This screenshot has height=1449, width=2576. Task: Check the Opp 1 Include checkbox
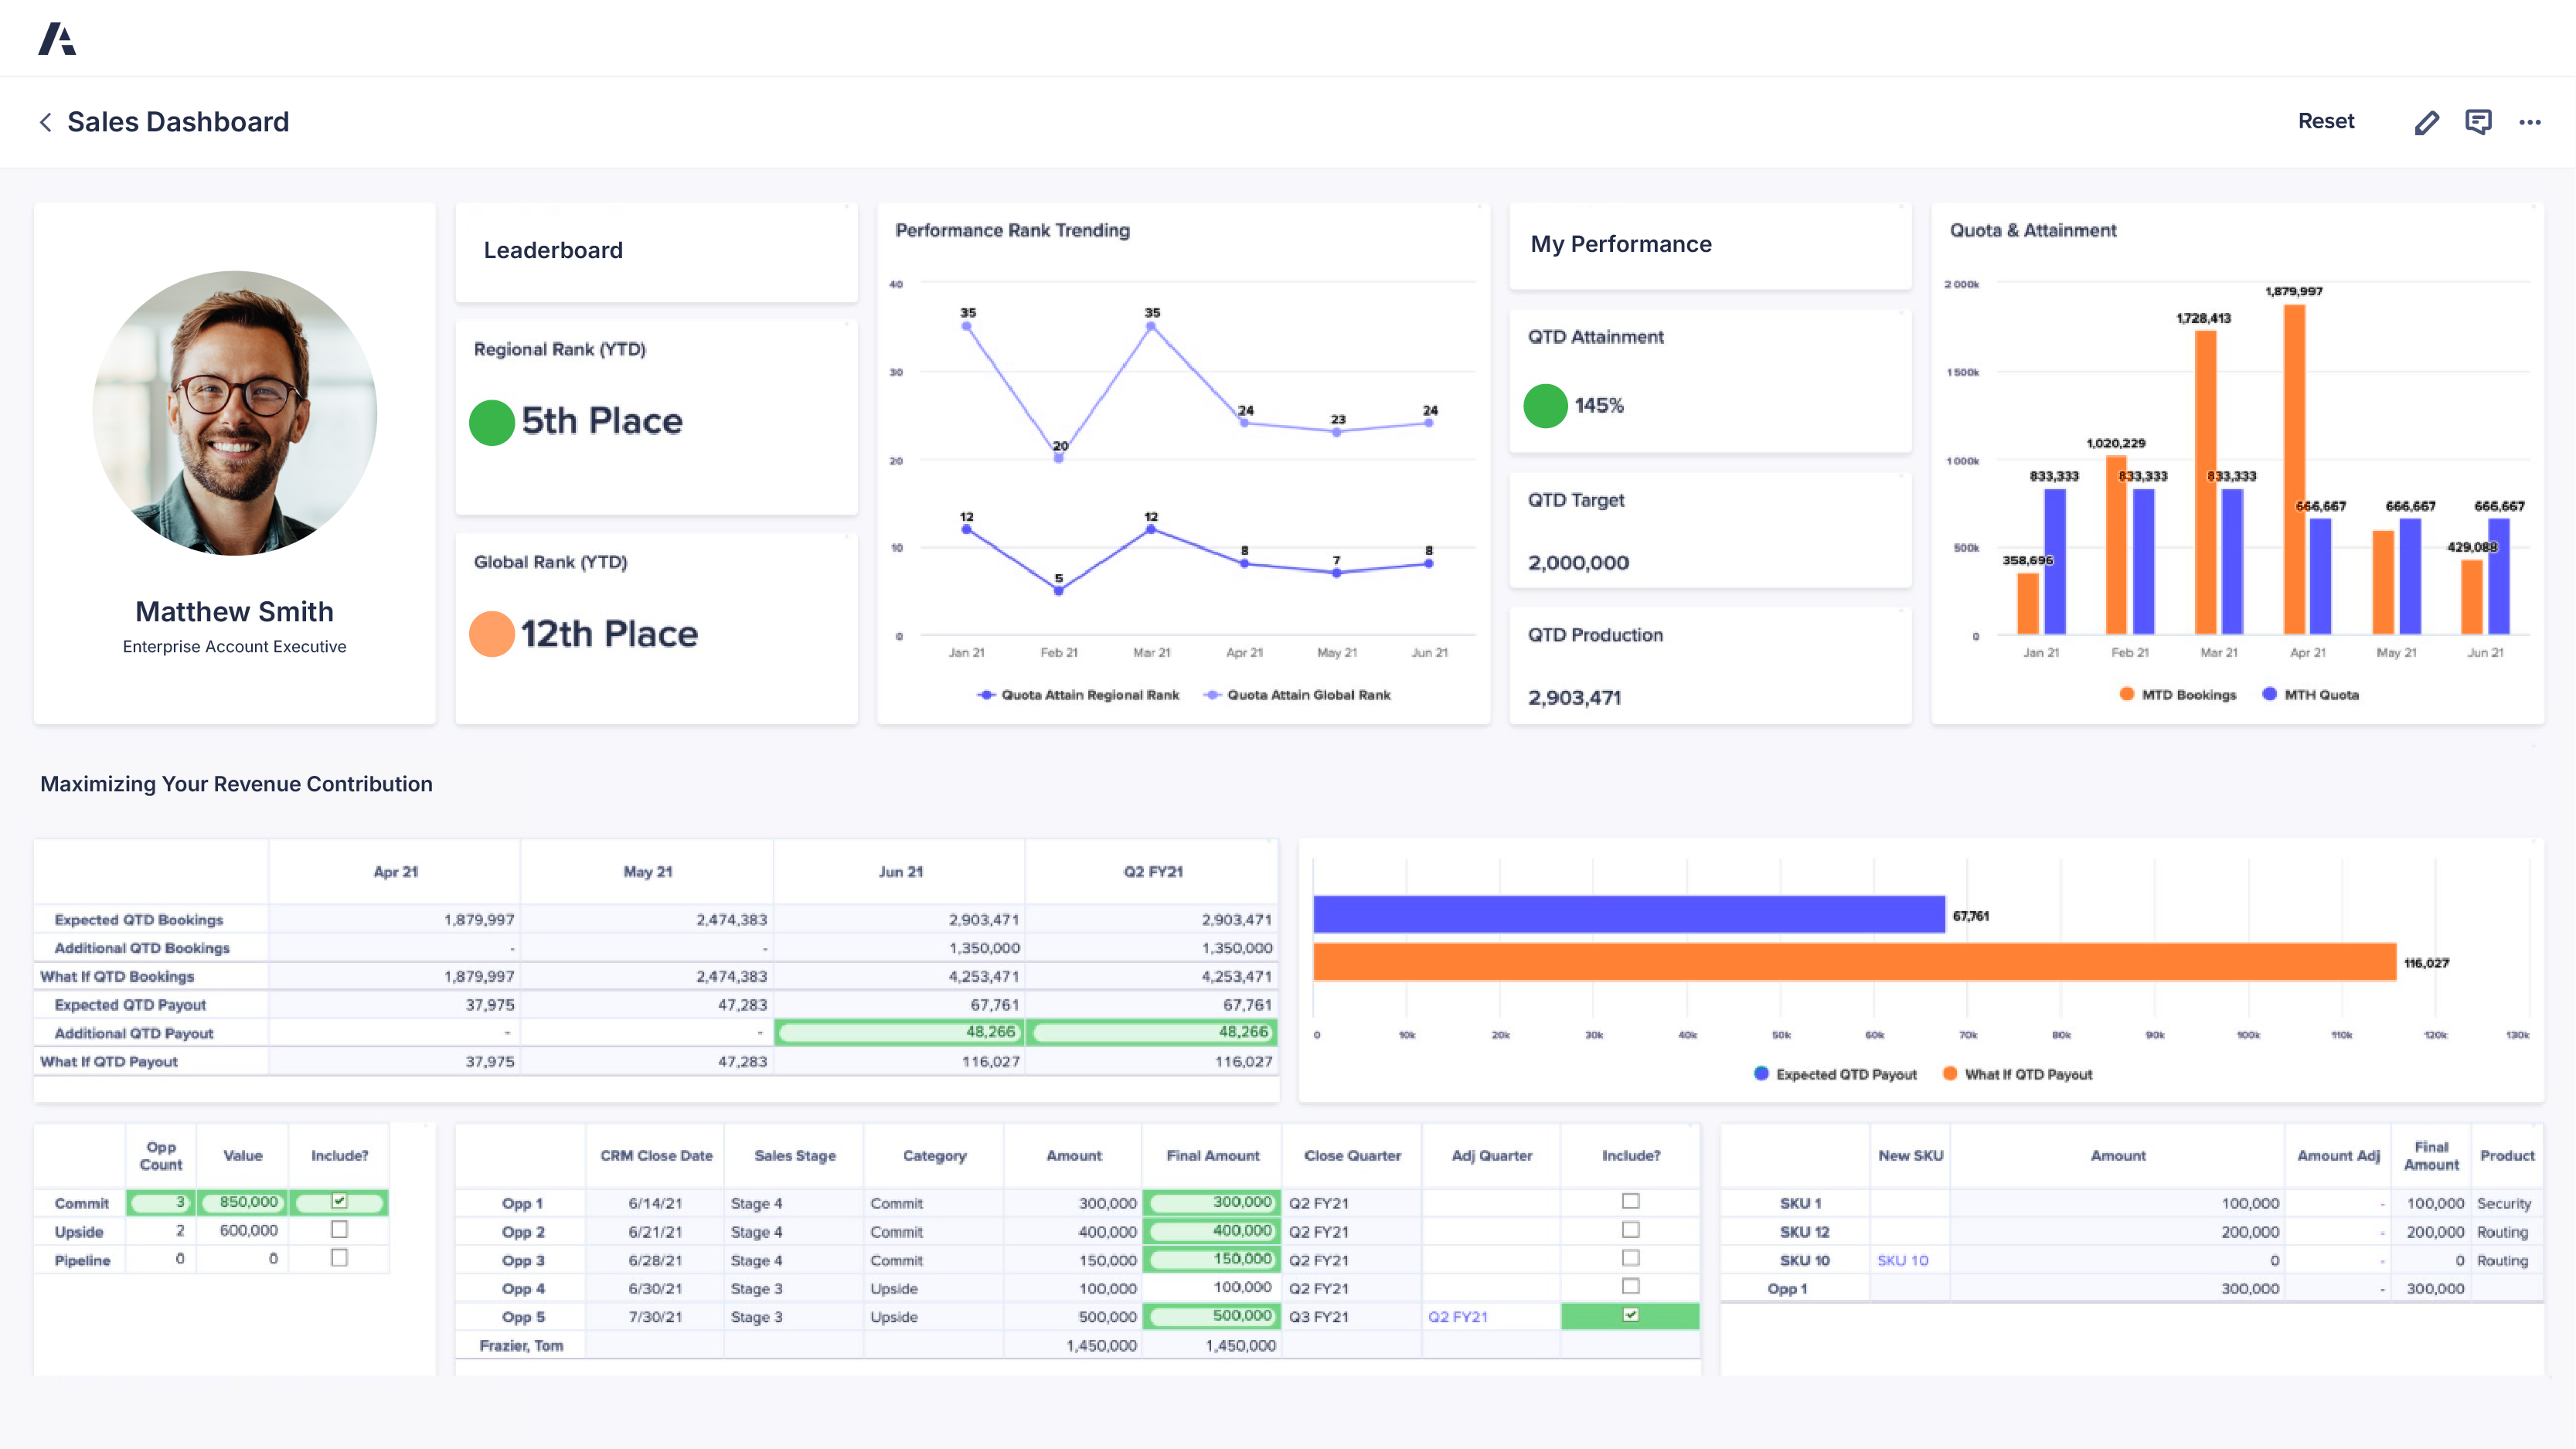coord(1630,1201)
